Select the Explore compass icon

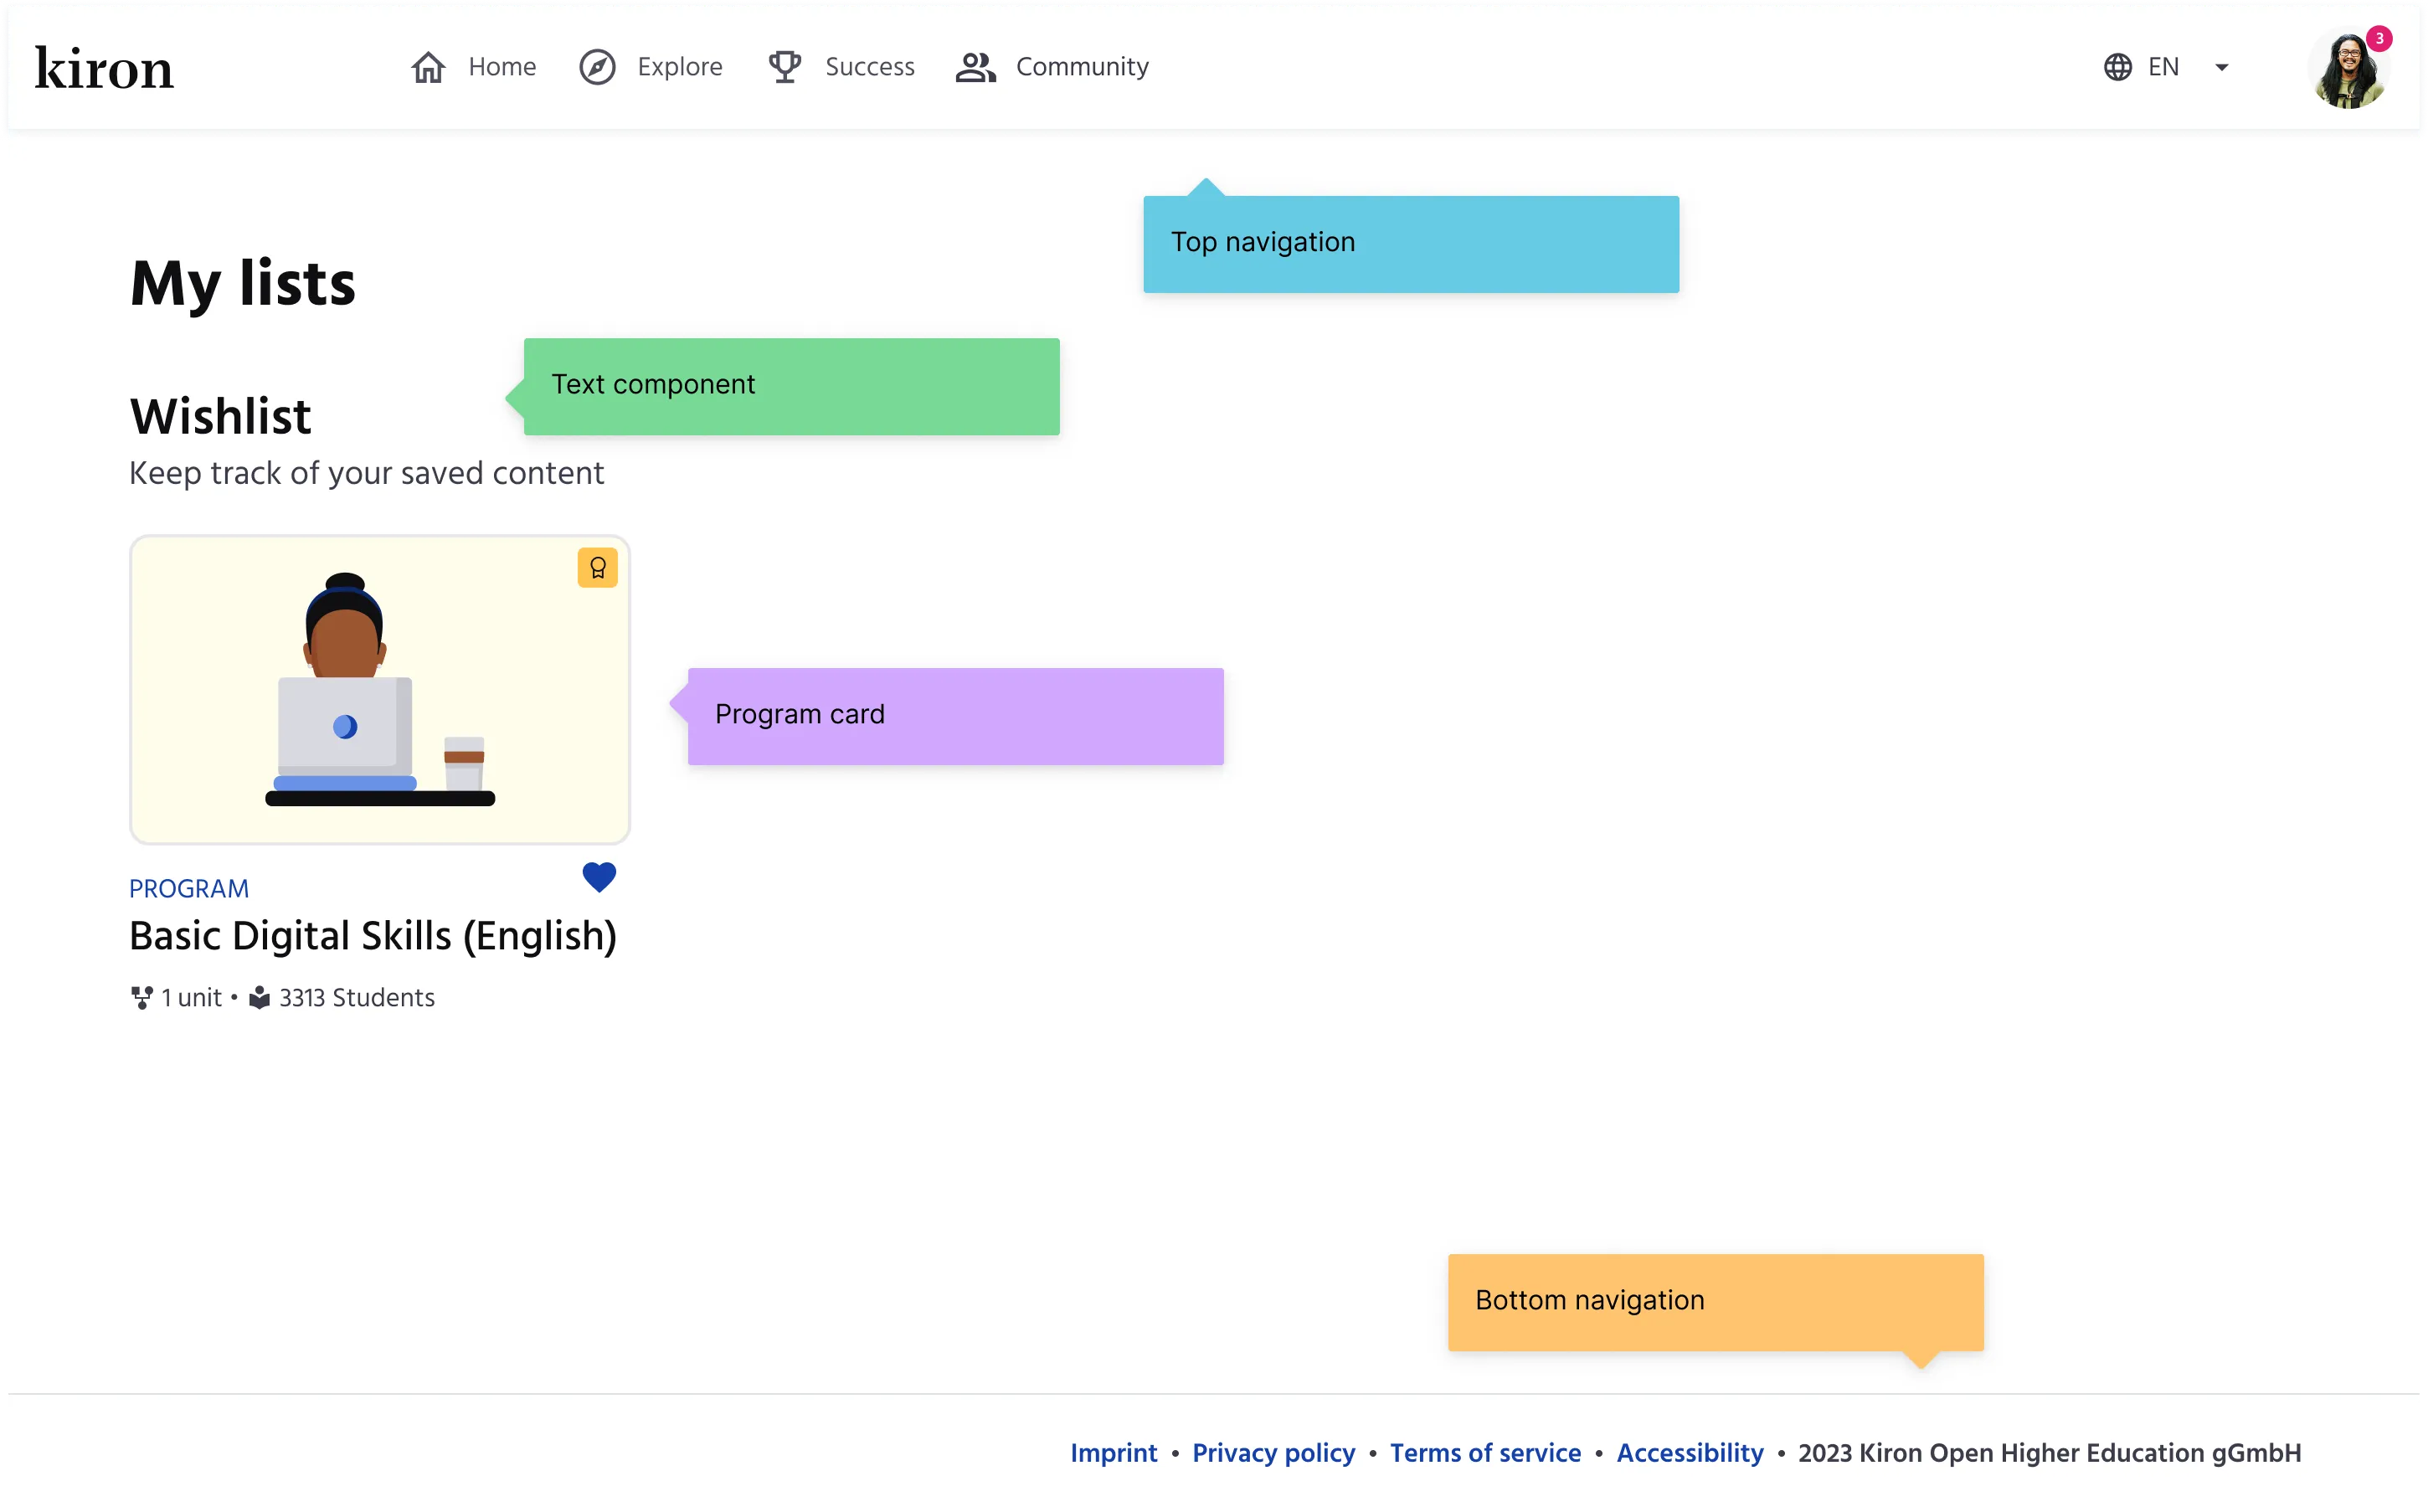pos(597,66)
